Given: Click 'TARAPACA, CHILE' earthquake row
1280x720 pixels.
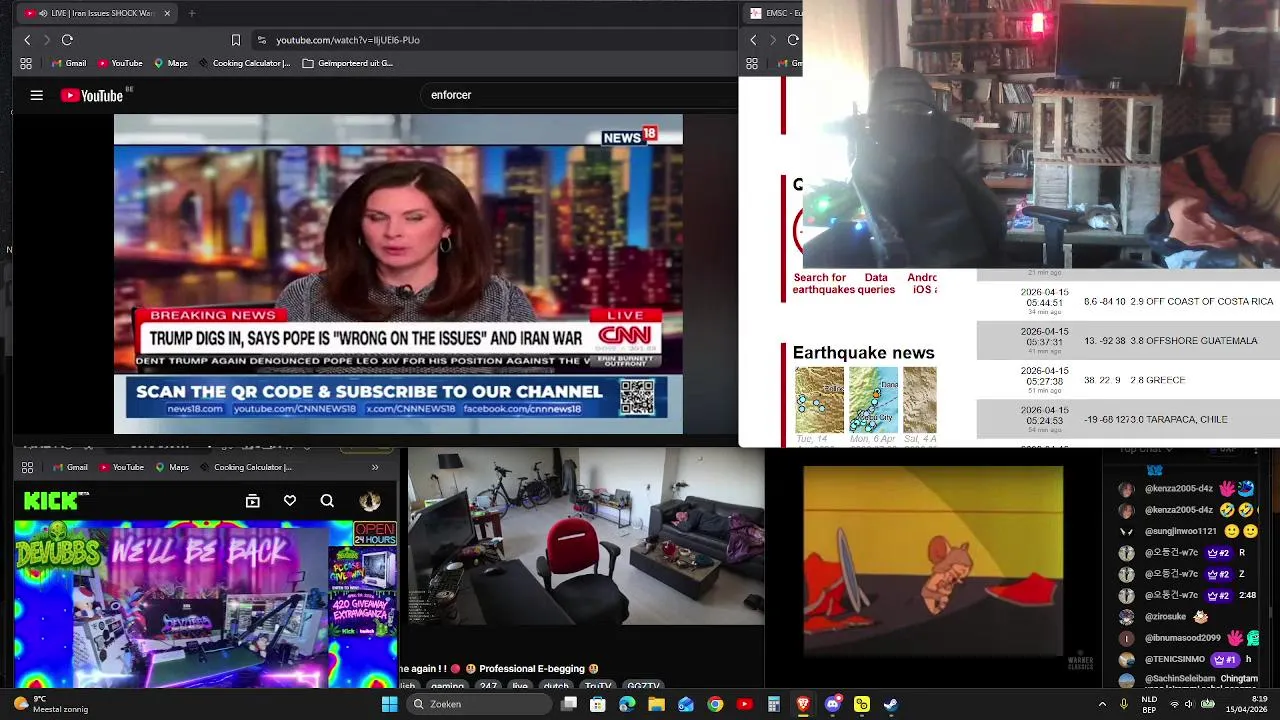Looking at the screenshot, I should coord(1128,419).
